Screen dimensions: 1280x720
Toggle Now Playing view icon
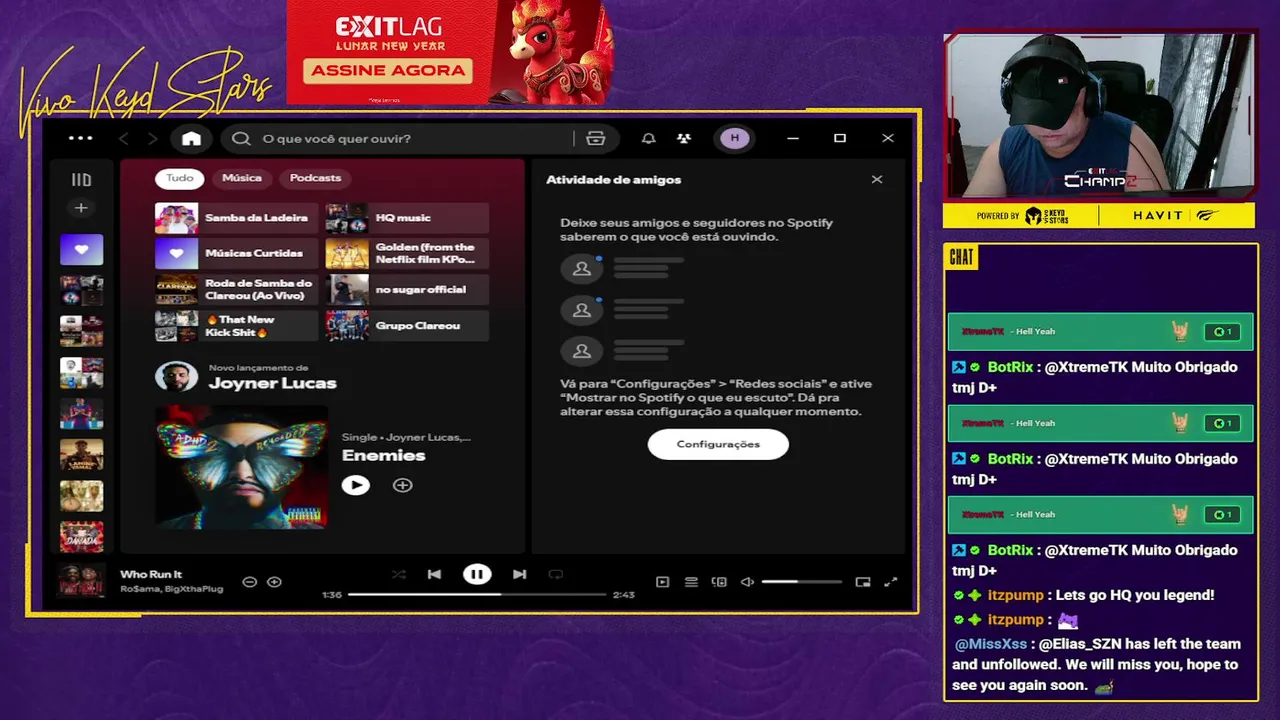(662, 582)
